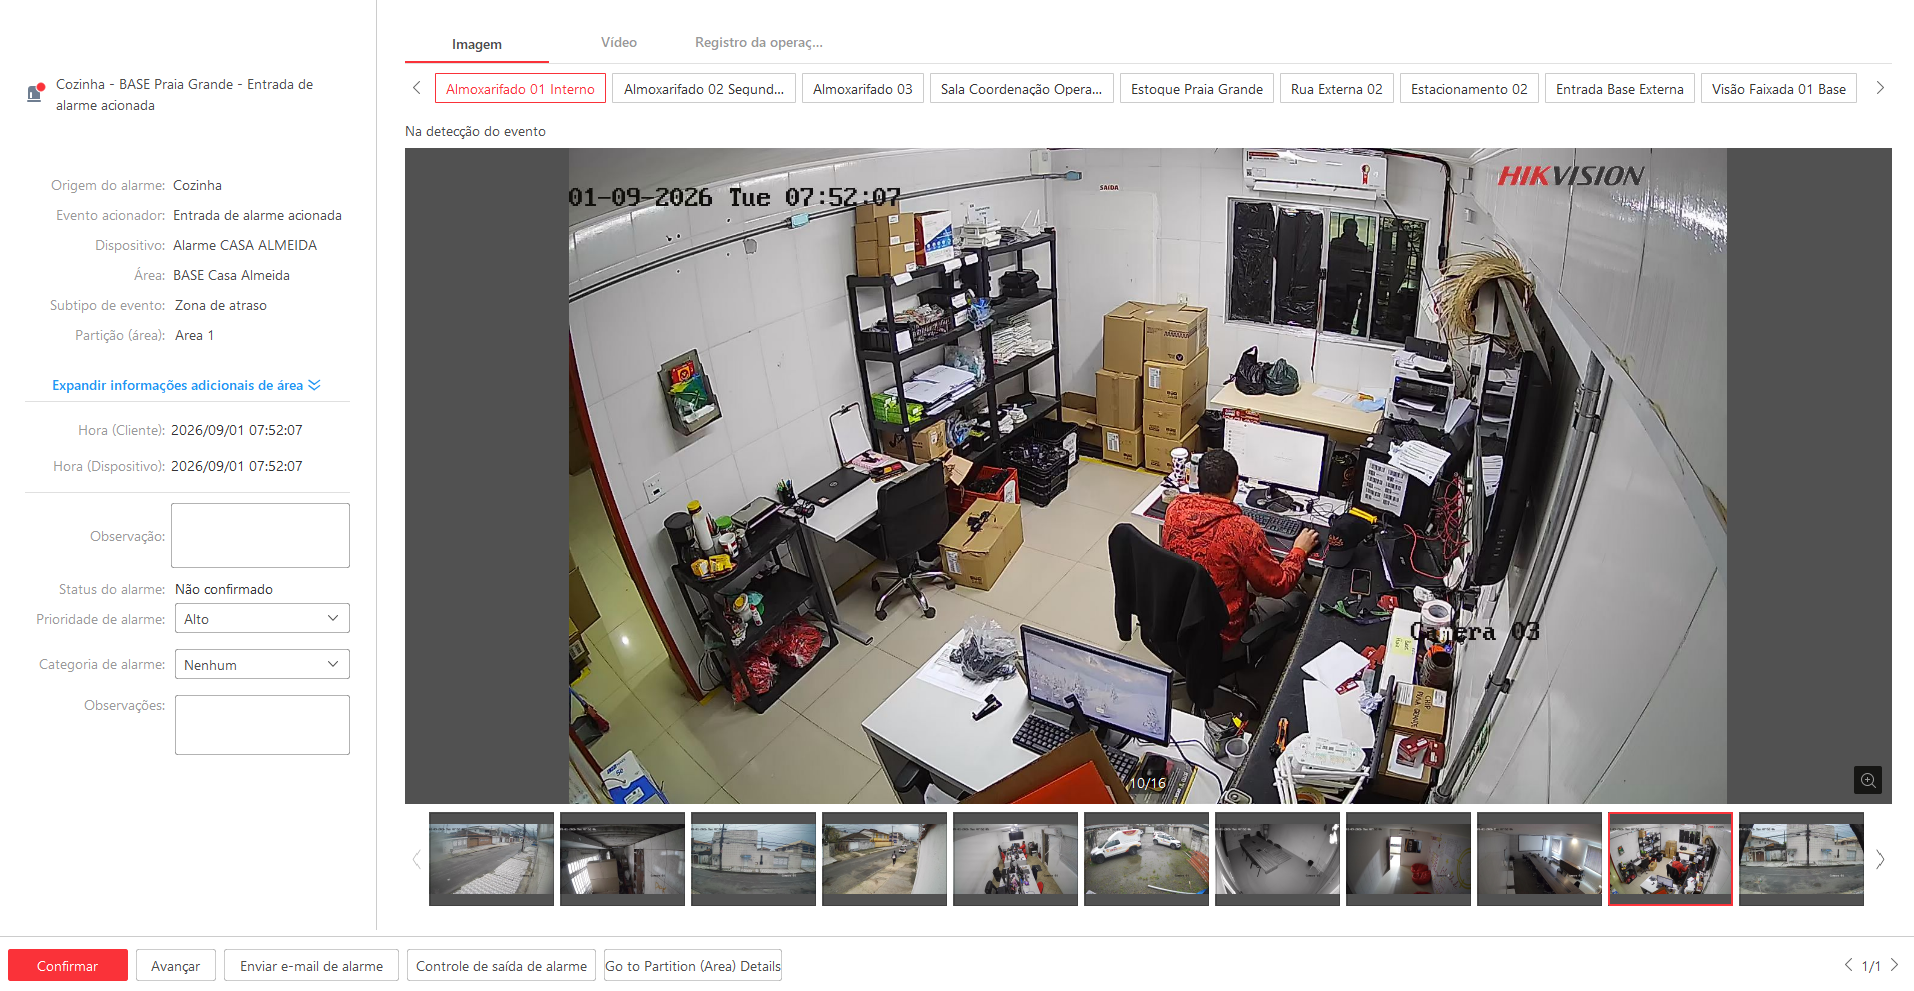Select Visão Faixada 01 Base camera tab

(1779, 89)
